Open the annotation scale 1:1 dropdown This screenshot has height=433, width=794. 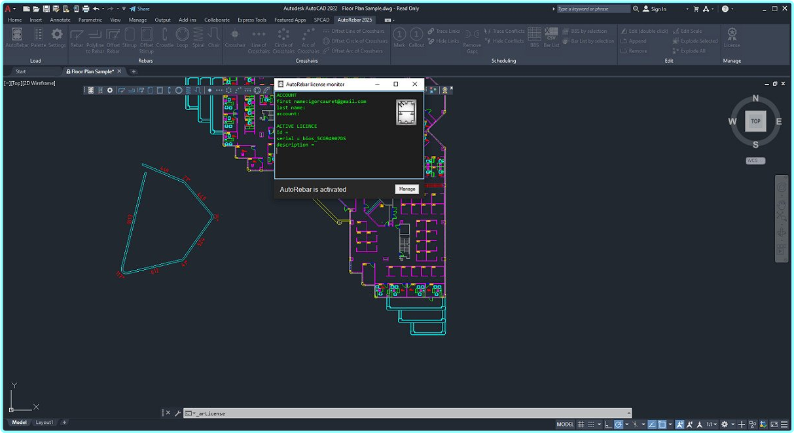[x=711, y=424]
